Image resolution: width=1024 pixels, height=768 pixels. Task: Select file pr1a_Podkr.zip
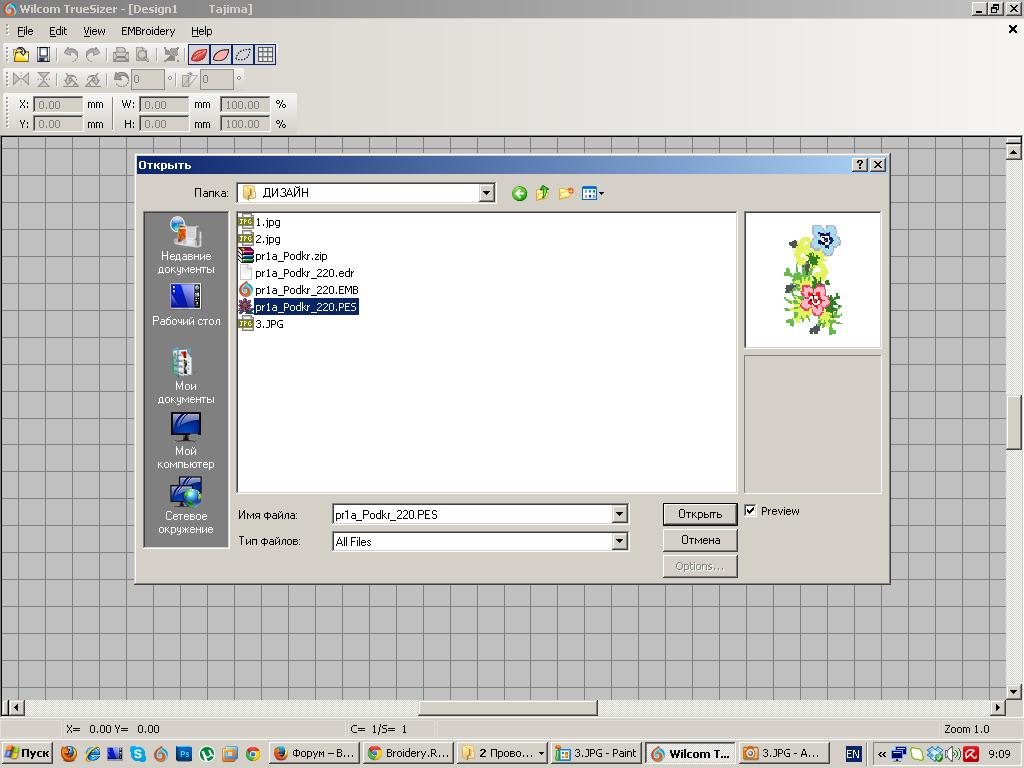(283, 256)
